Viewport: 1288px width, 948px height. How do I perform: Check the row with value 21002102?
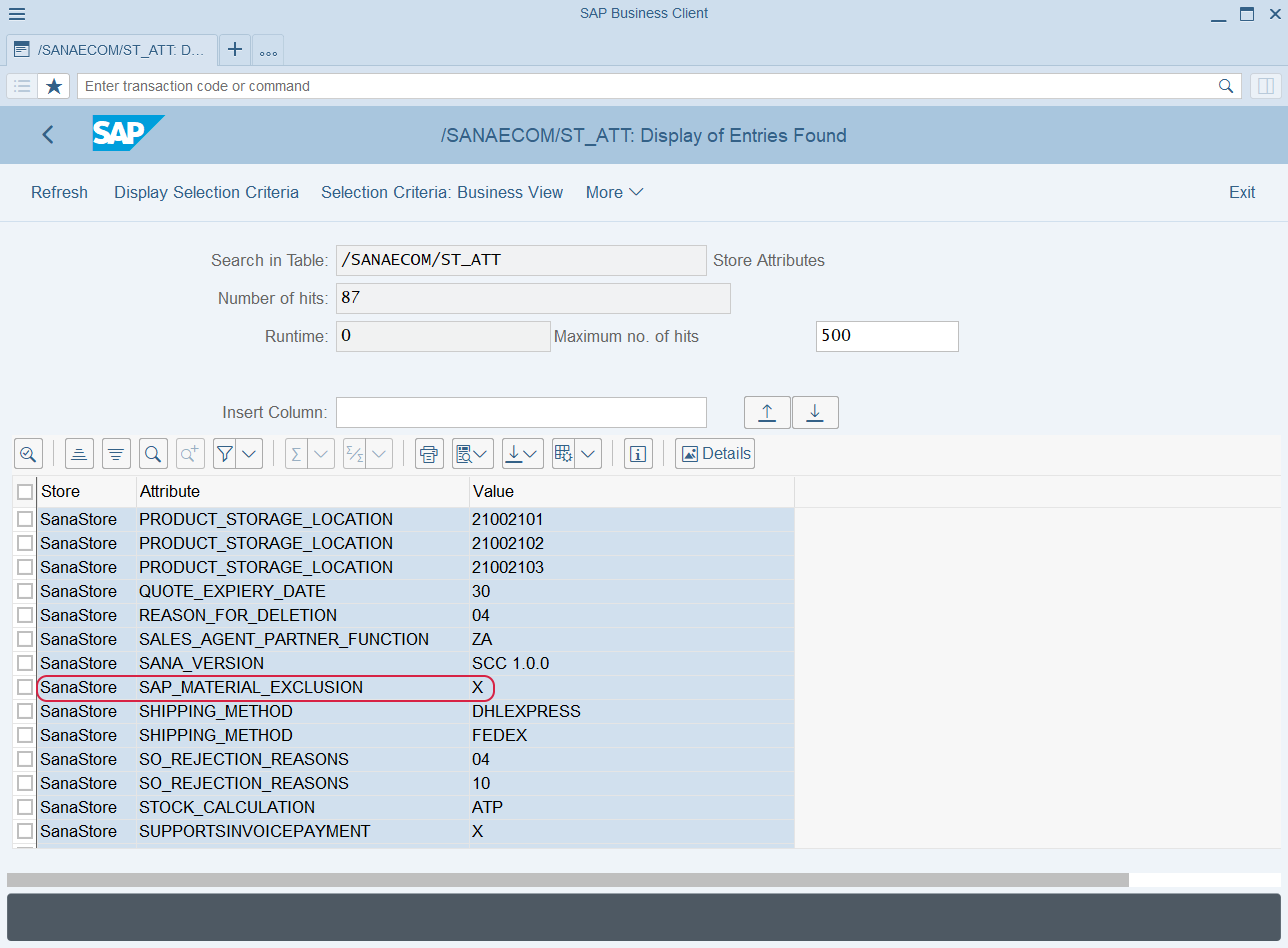(25, 543)
